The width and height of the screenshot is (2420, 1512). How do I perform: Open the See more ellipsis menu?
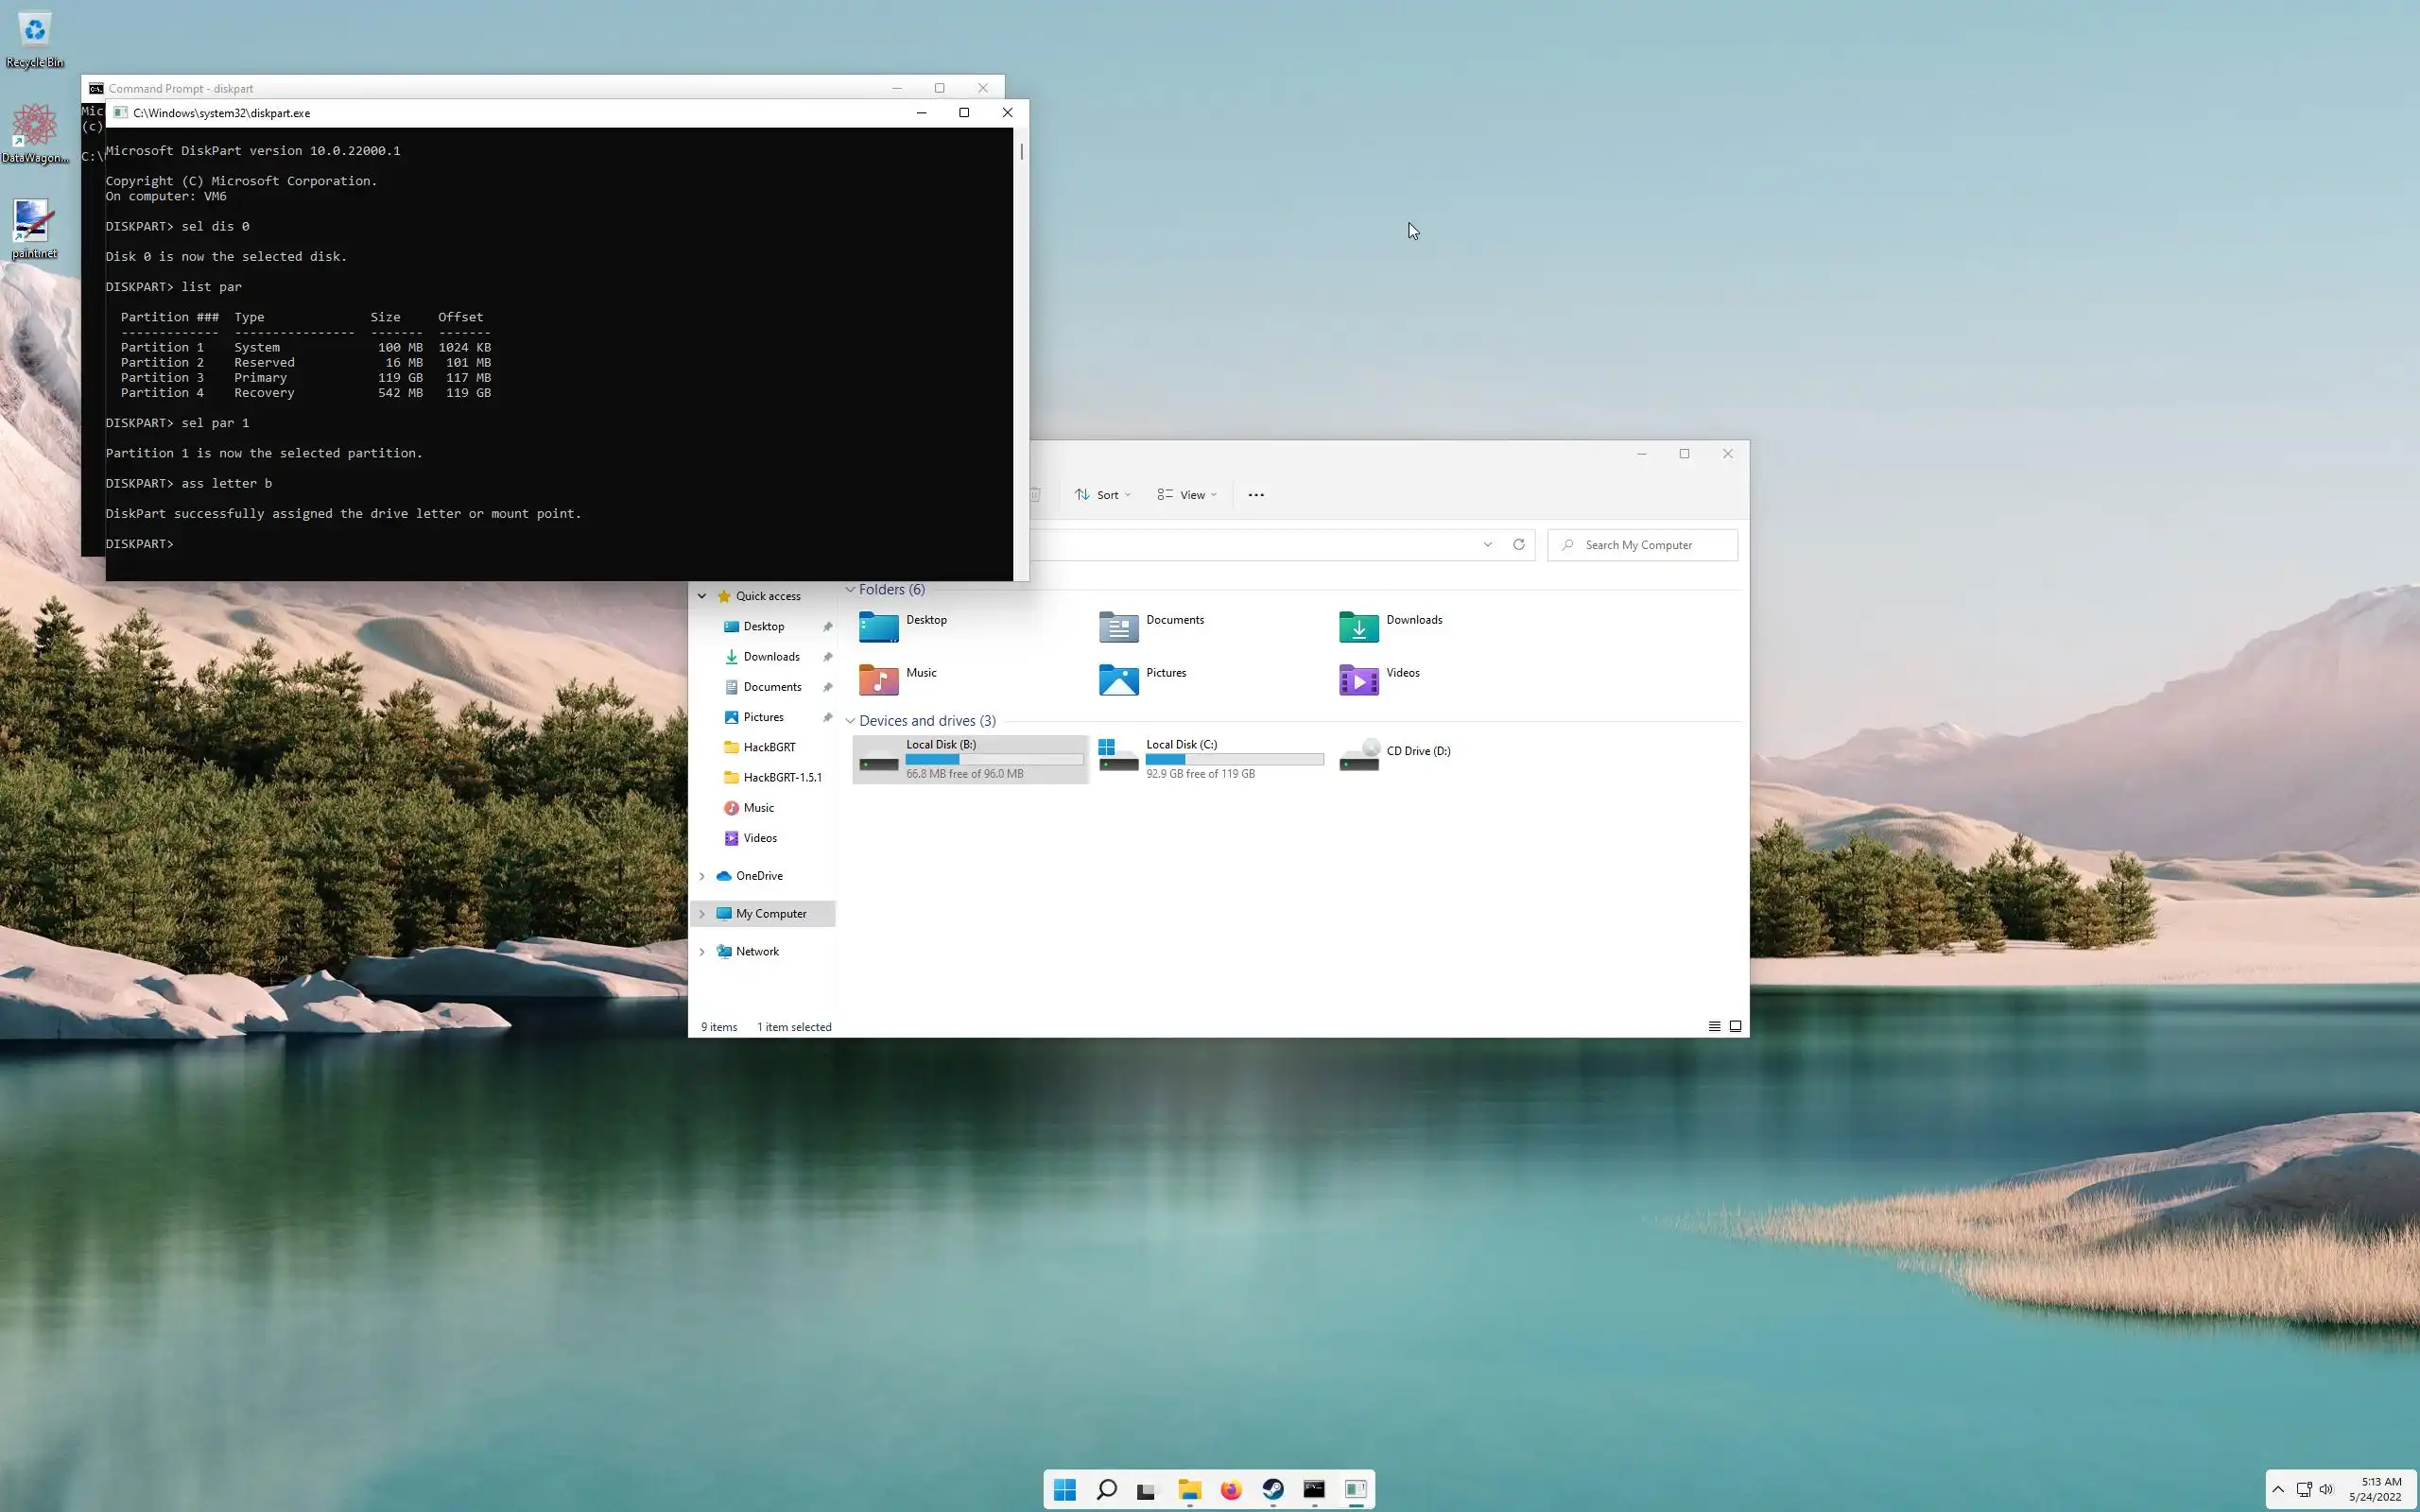[1256, 495]
